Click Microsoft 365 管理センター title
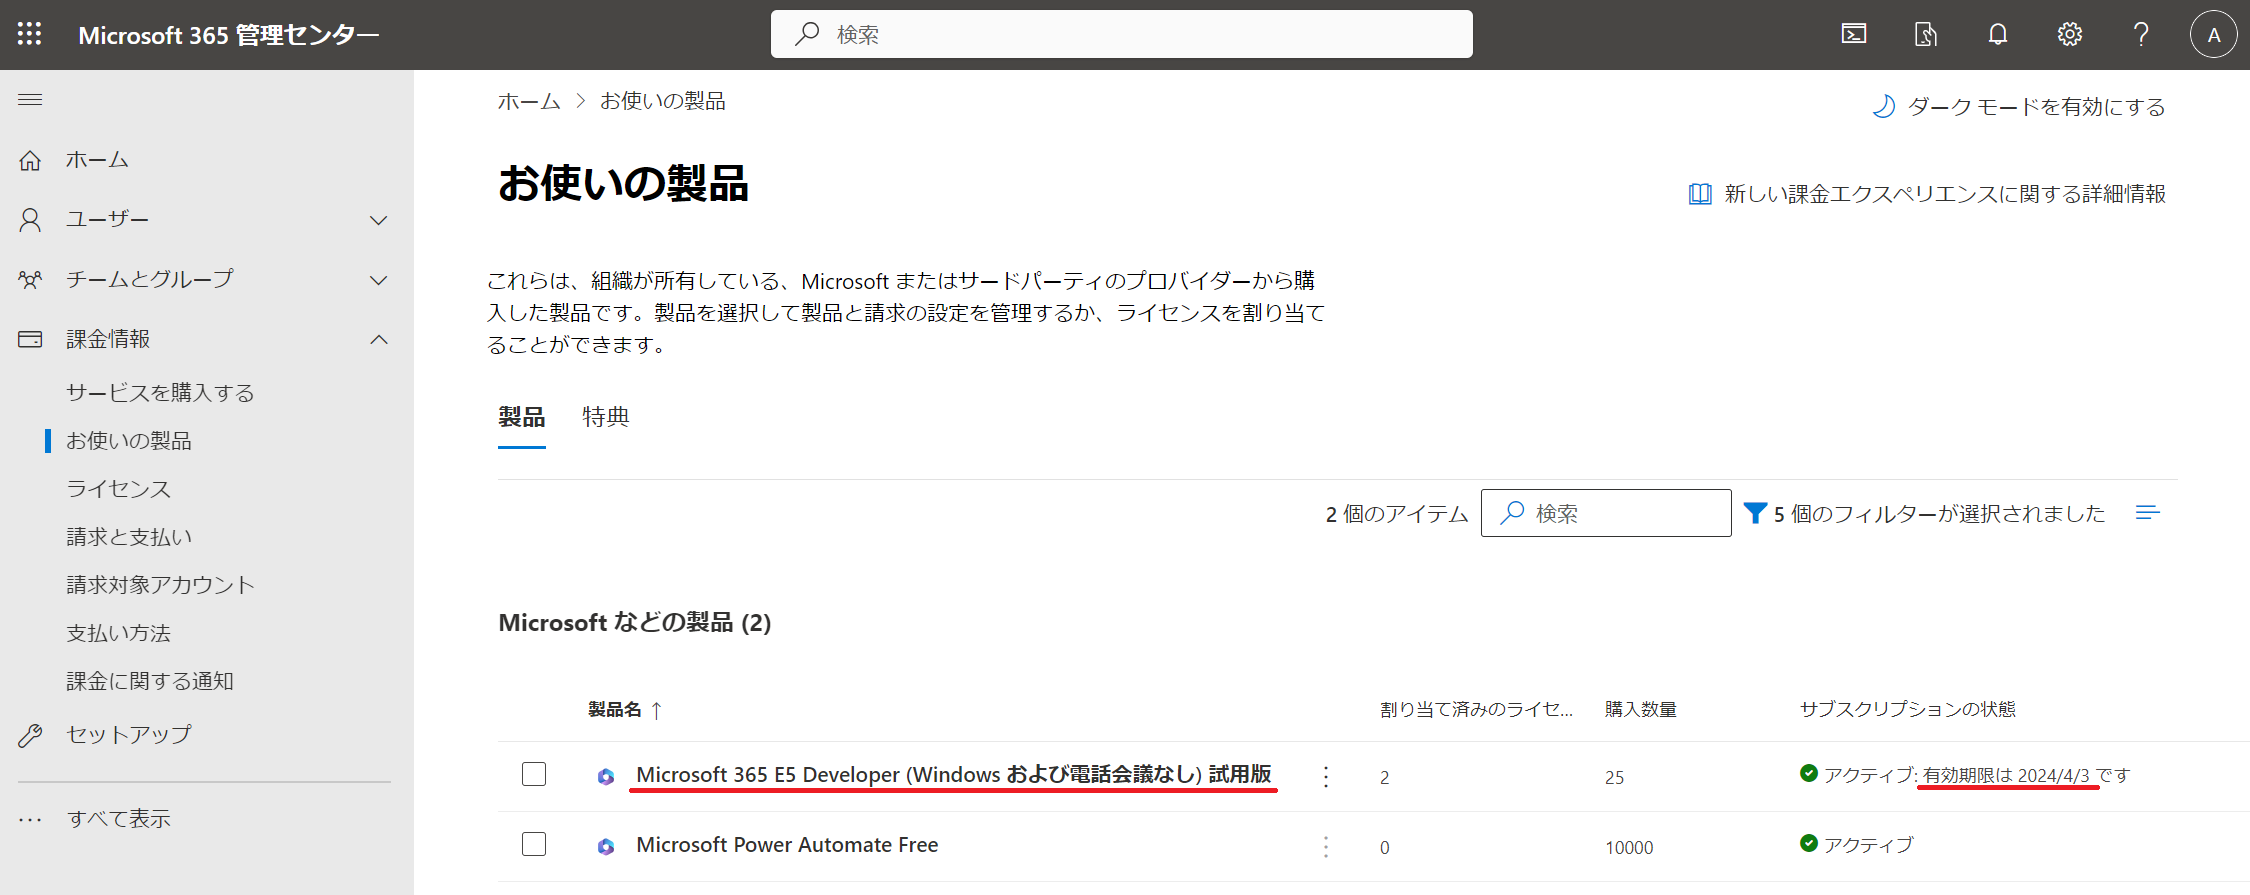 (229, 35)
